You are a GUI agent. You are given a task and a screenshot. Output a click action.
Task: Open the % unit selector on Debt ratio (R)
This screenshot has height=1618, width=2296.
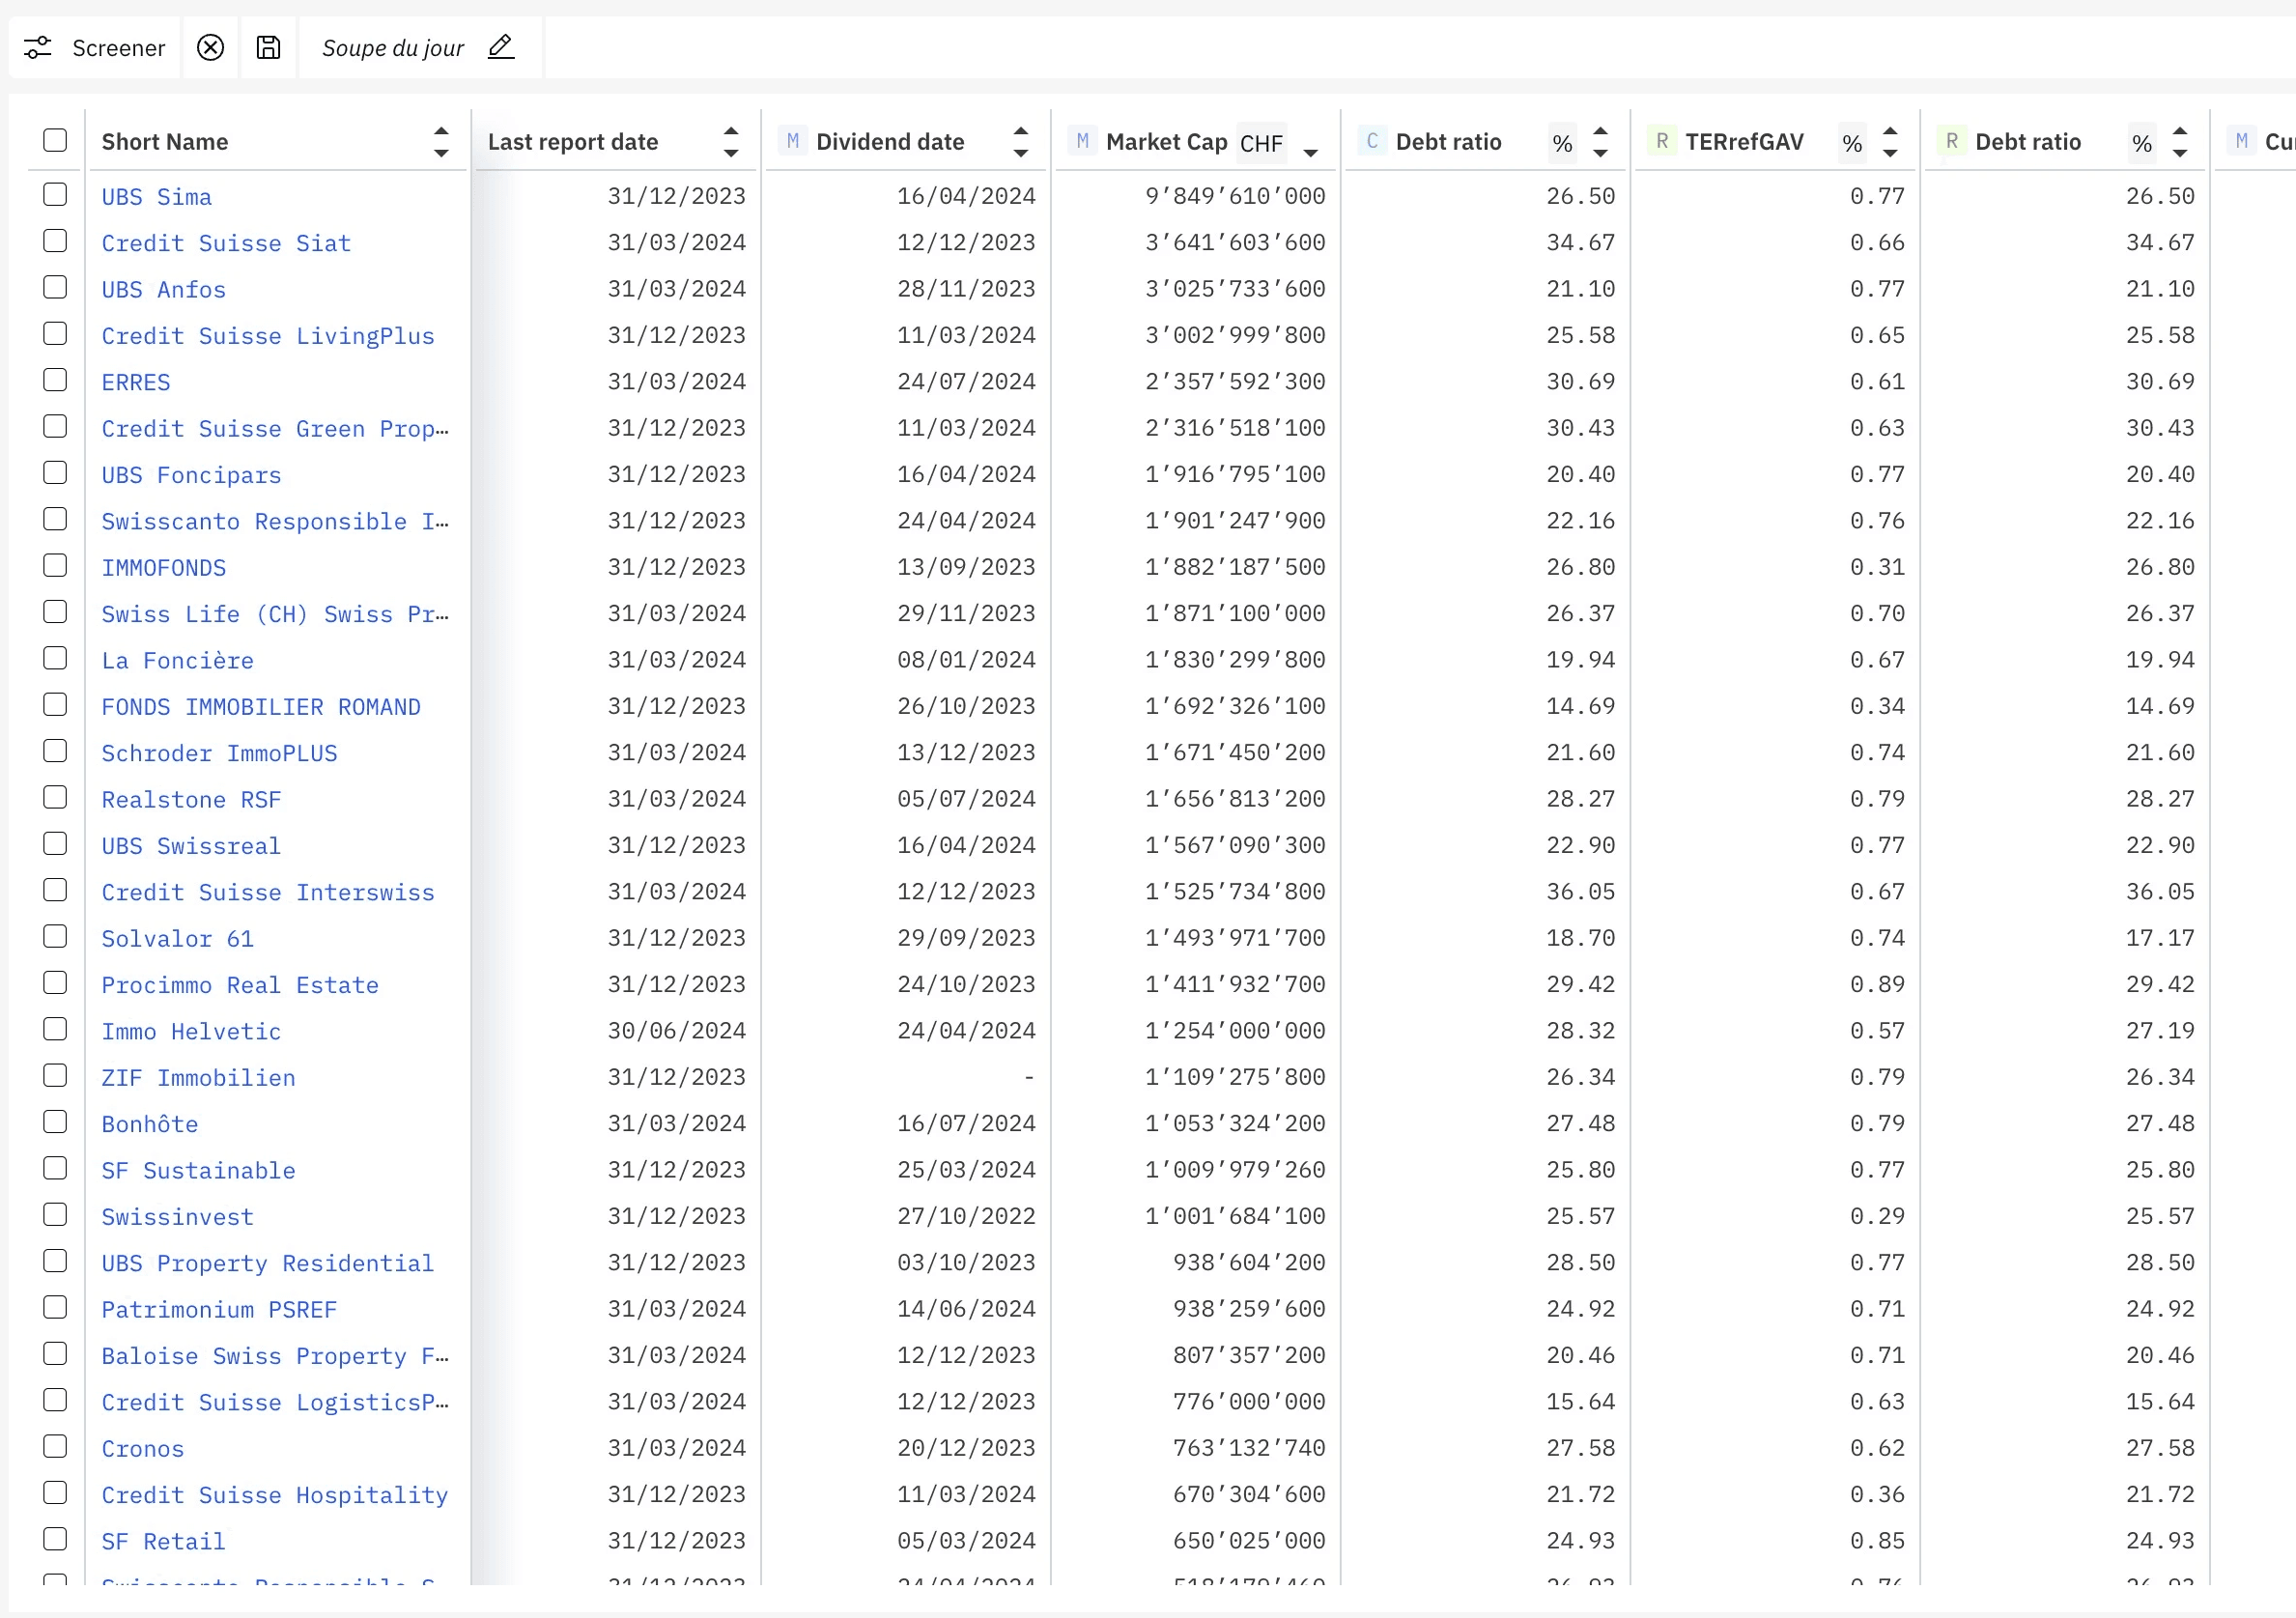pos(2142,143)
